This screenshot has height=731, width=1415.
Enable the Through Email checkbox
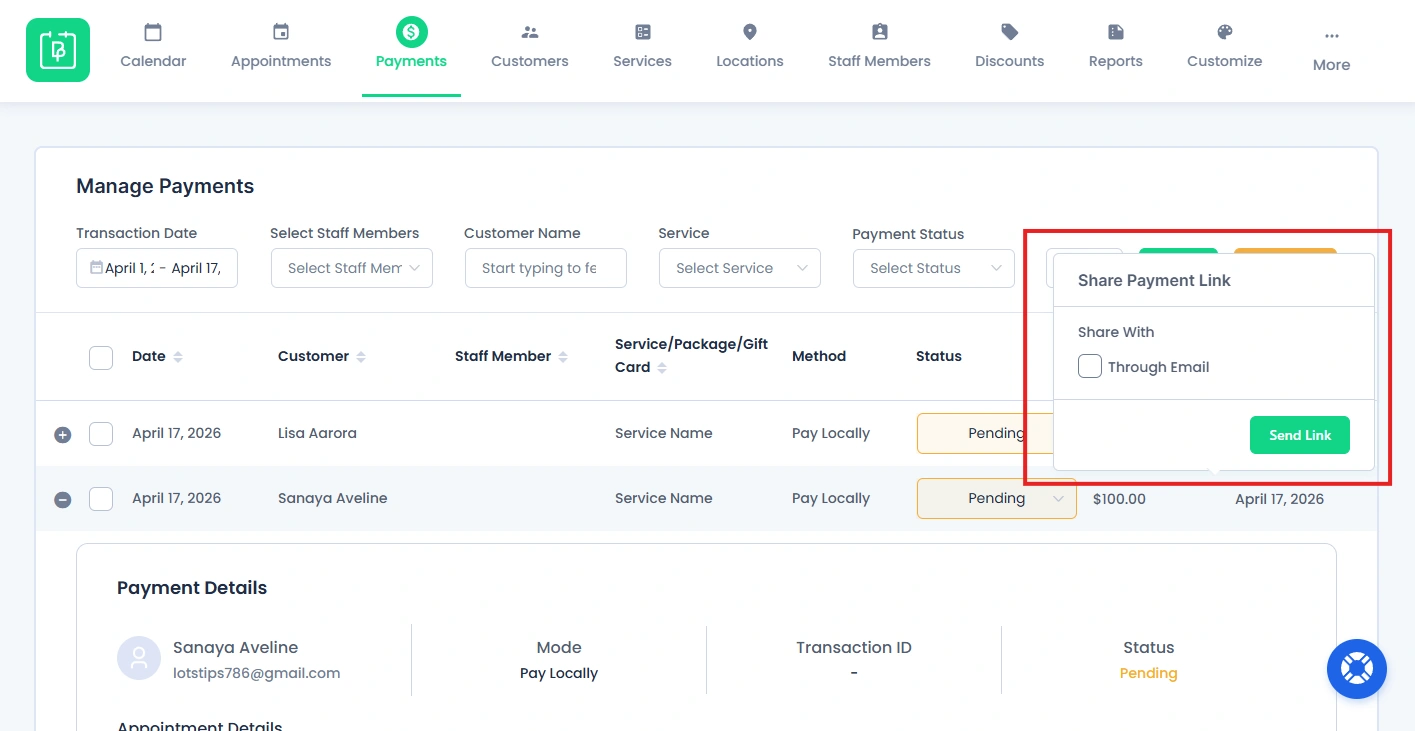tap(1090, 366)
